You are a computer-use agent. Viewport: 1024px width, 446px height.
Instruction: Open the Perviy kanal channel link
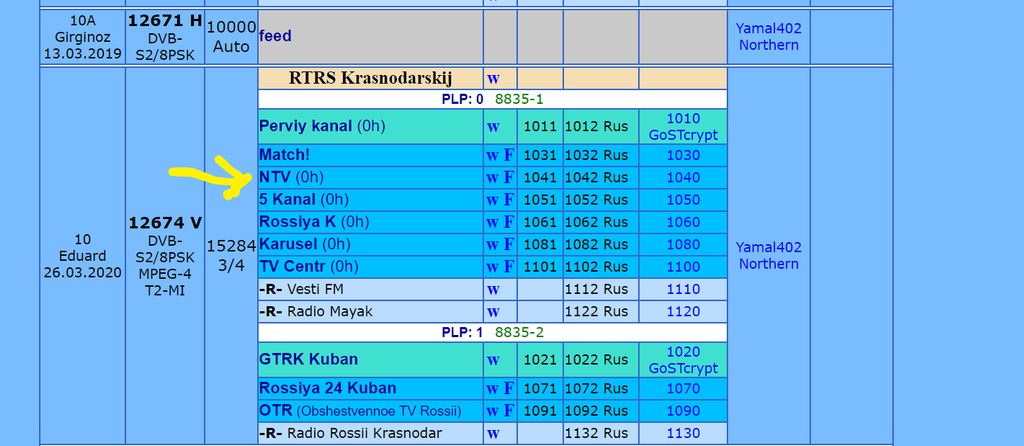coord(306,127)
